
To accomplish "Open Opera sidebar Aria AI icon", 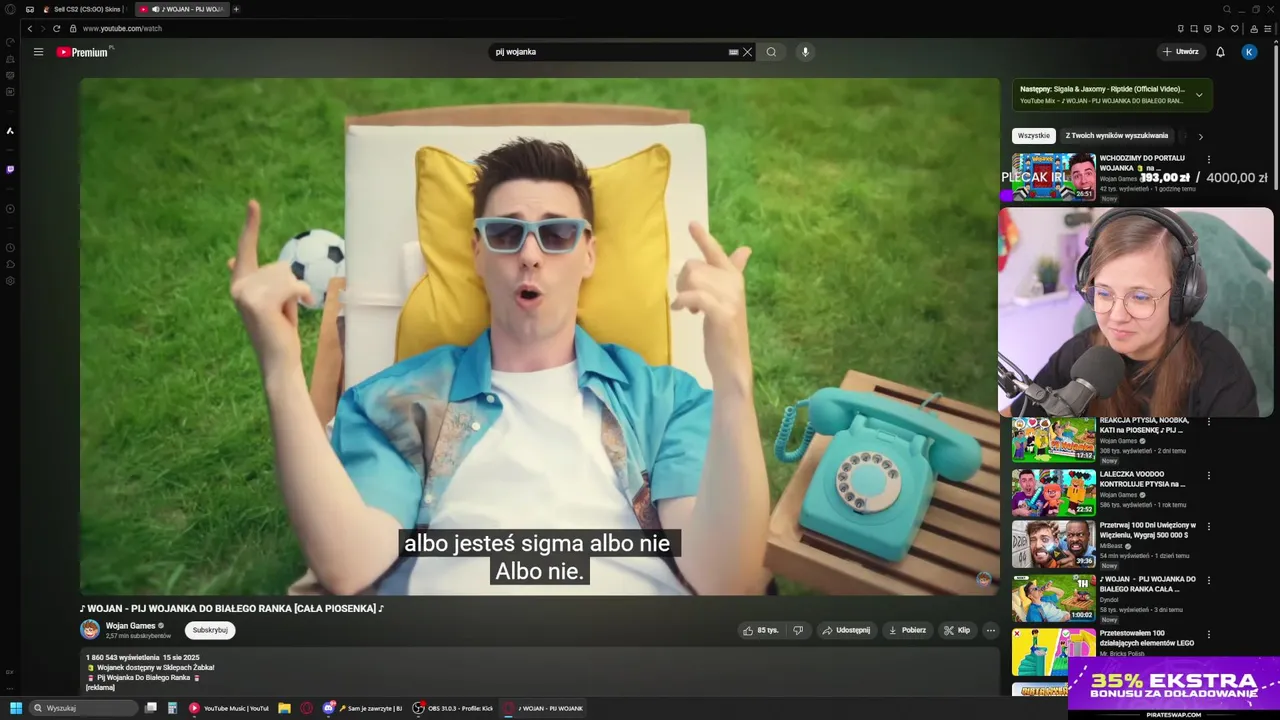I will (10, 130).
